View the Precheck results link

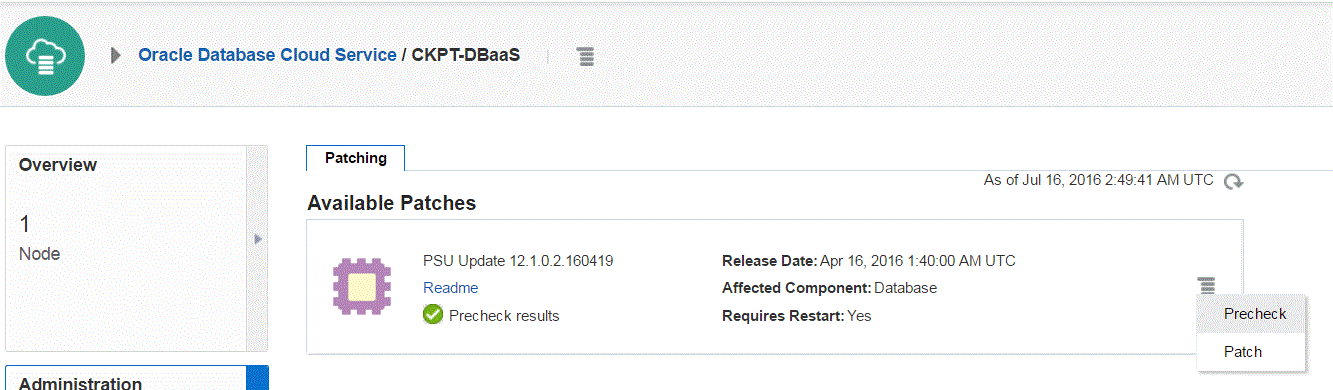click(x=504, y=316)
